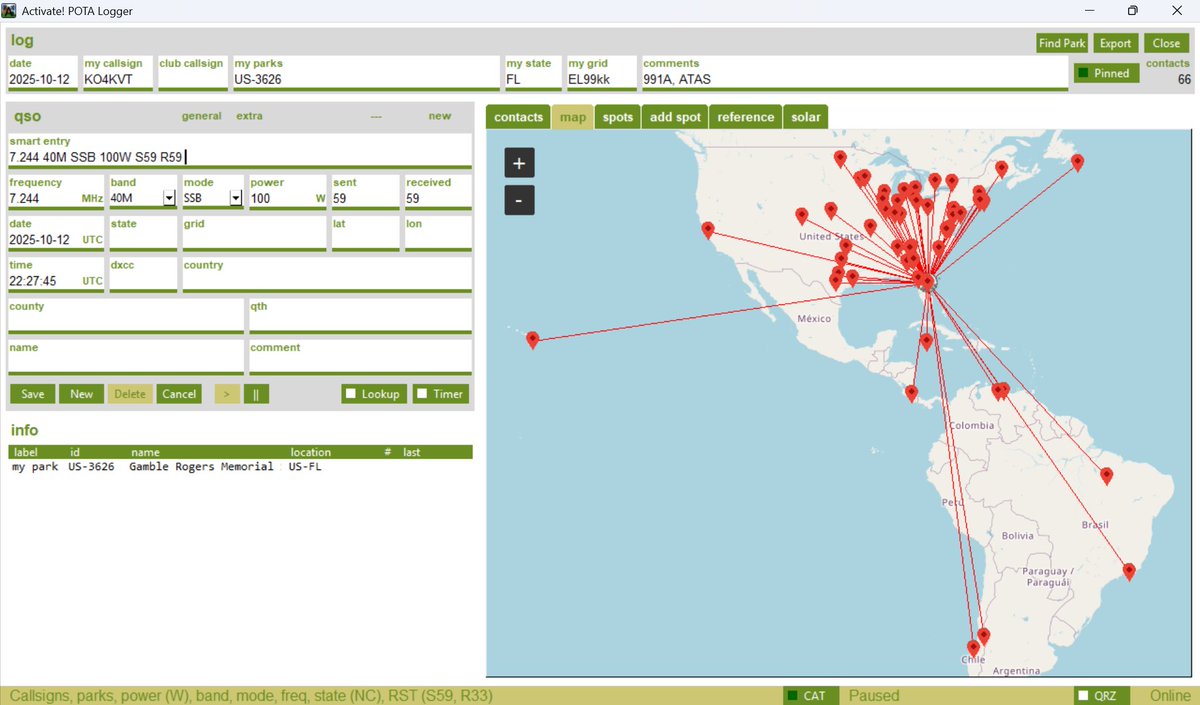
Task: Click the Delete button
Action: (130, 394)
